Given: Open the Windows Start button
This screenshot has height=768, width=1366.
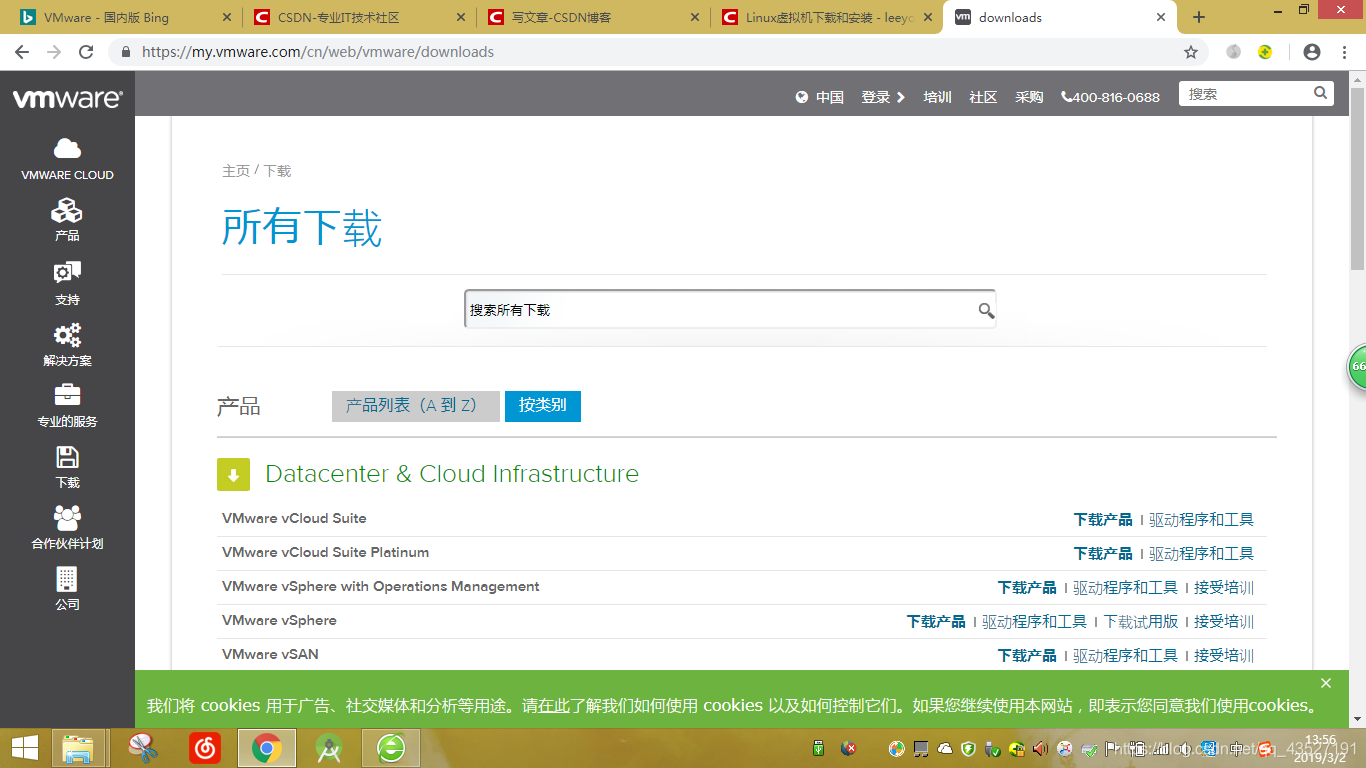Looking at the screenshot, I should [24, 748].
